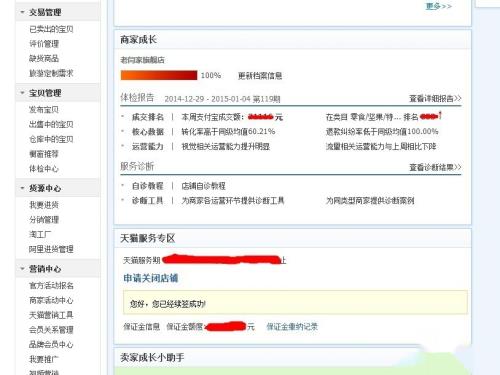The height and width of the screenshot is (375, 500).
Task: Open 已卖出的宝贝 in sidebar
Action: coord(51,29)
